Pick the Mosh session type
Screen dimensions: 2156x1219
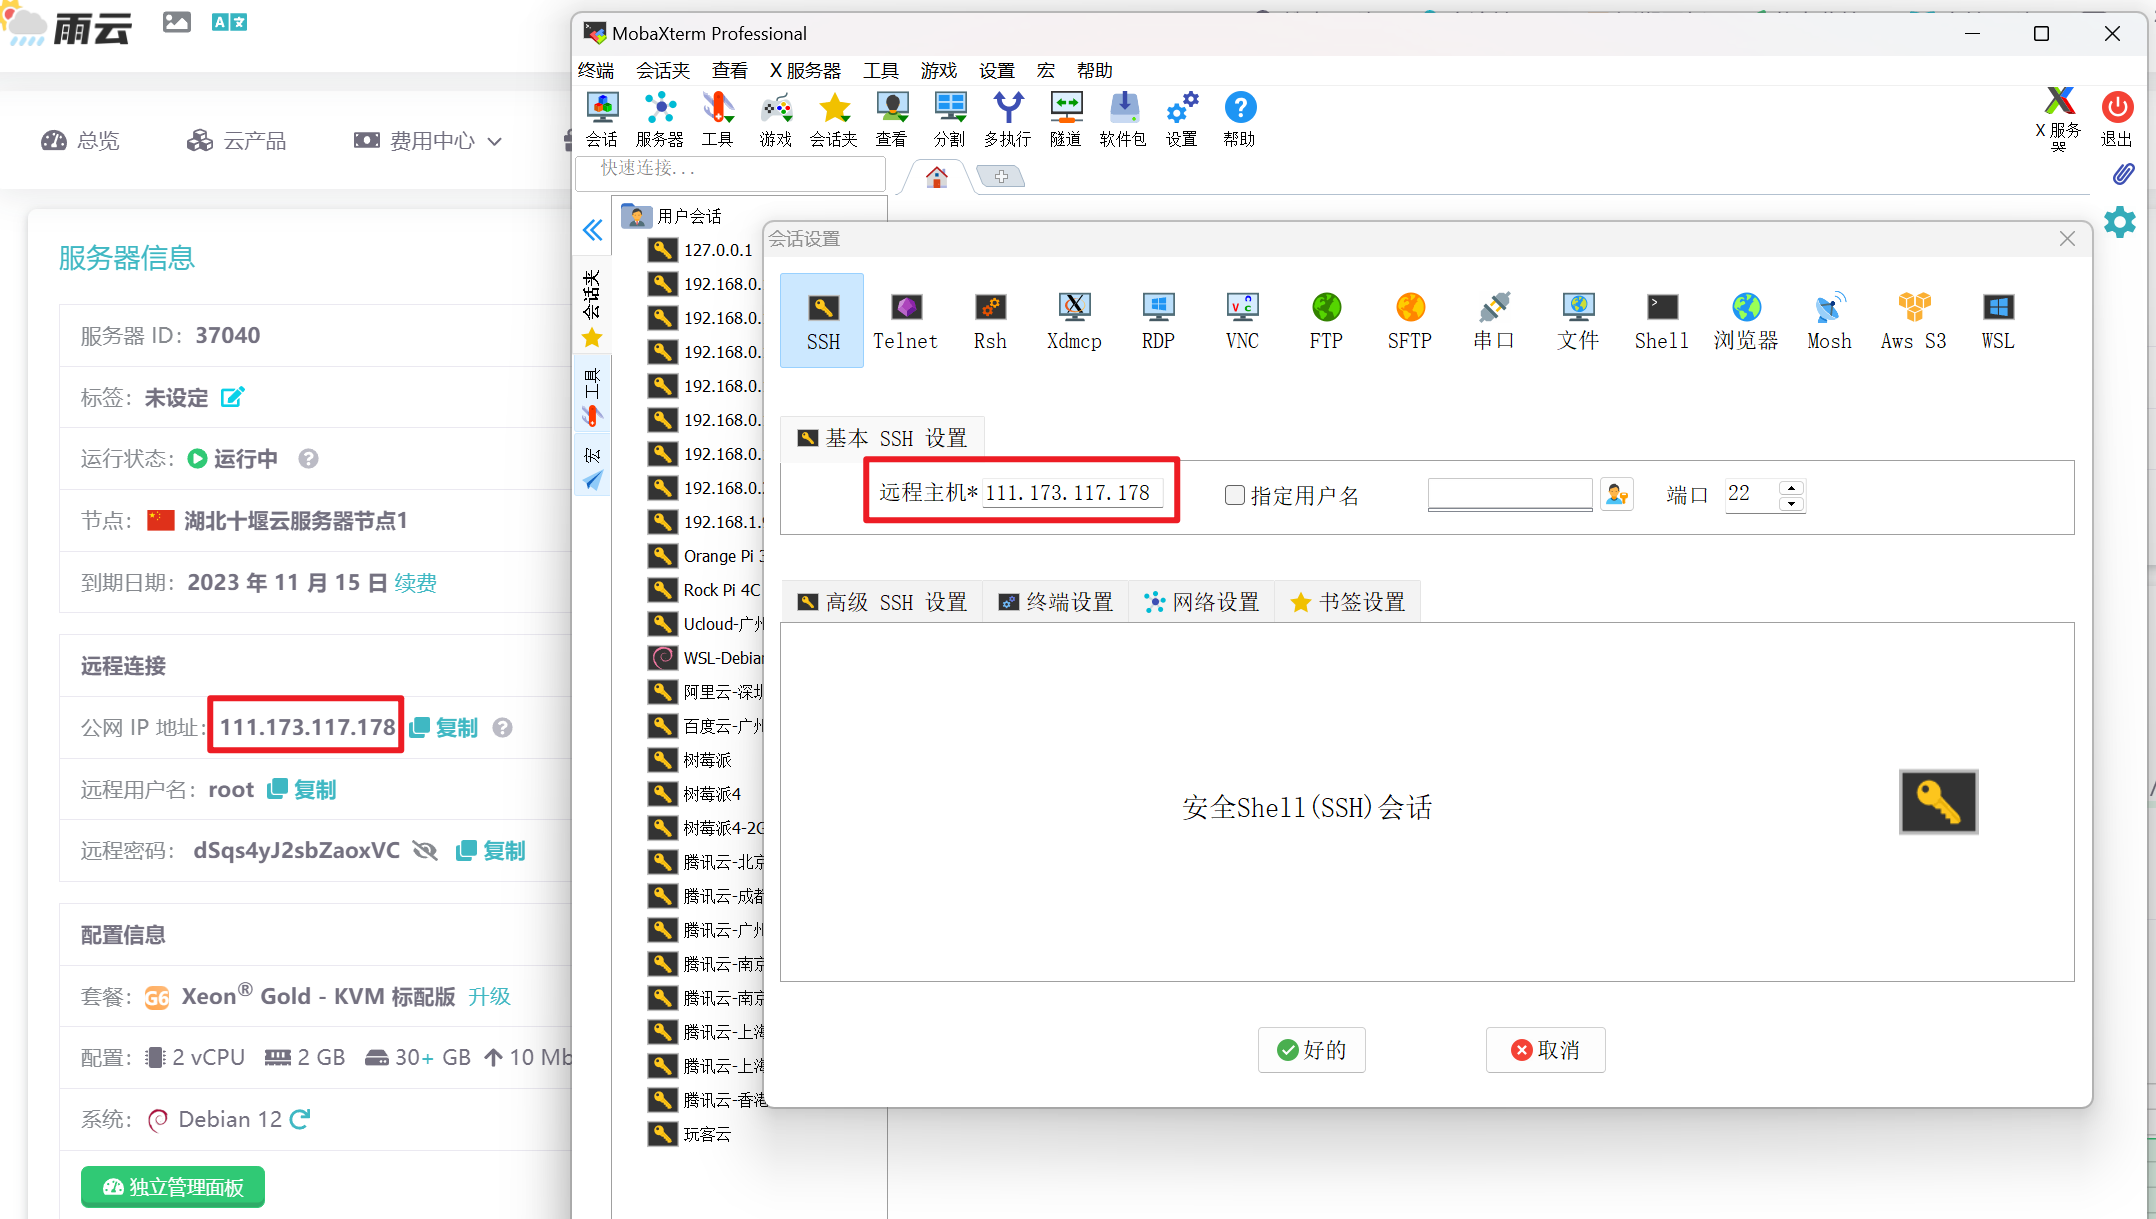tap(1829, 319)
